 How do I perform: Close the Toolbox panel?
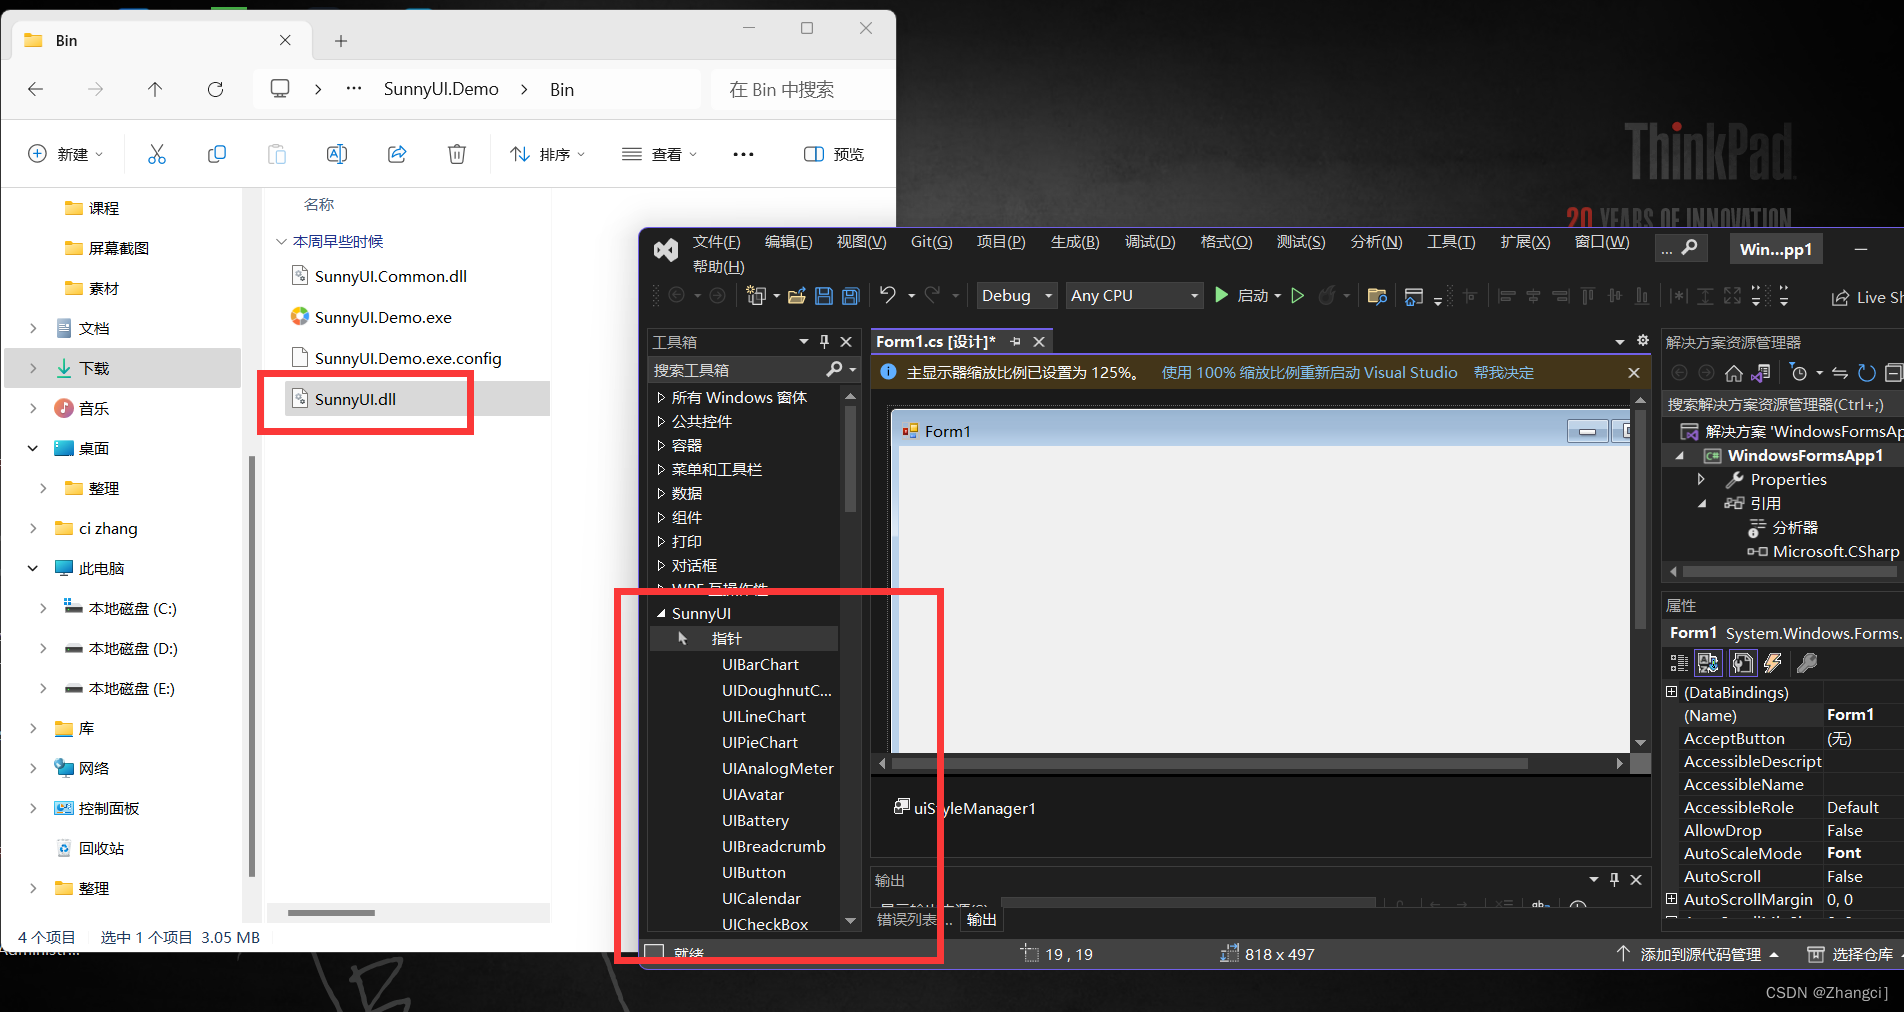(x=846, y=342)
